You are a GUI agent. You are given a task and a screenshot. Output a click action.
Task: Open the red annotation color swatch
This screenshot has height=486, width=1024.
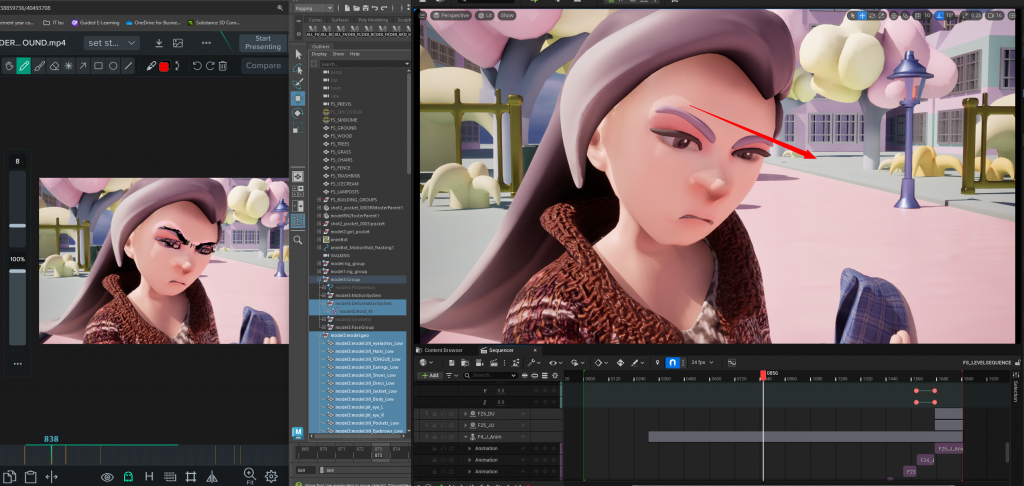click(x=164, y=66)
